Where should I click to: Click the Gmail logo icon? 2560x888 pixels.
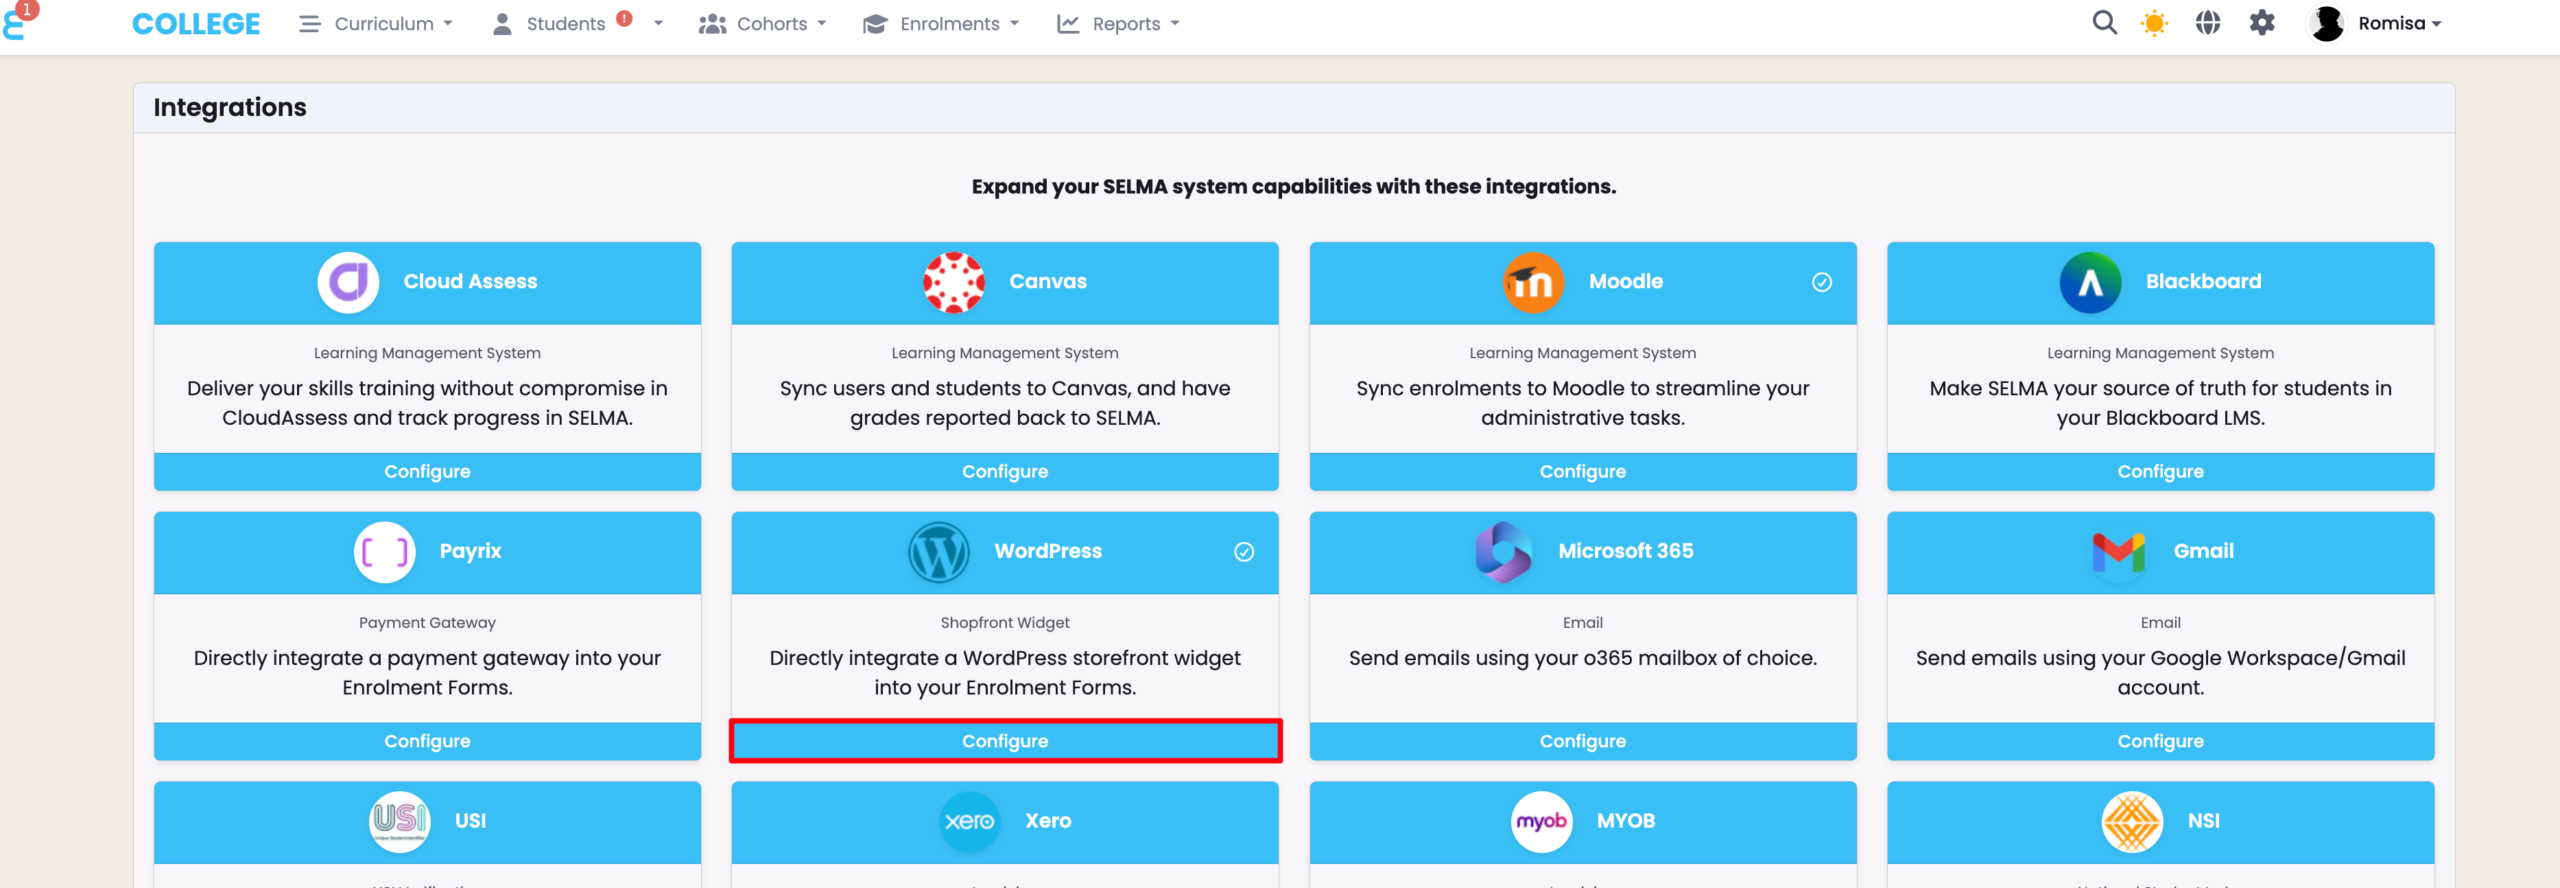pos(2118,552)
